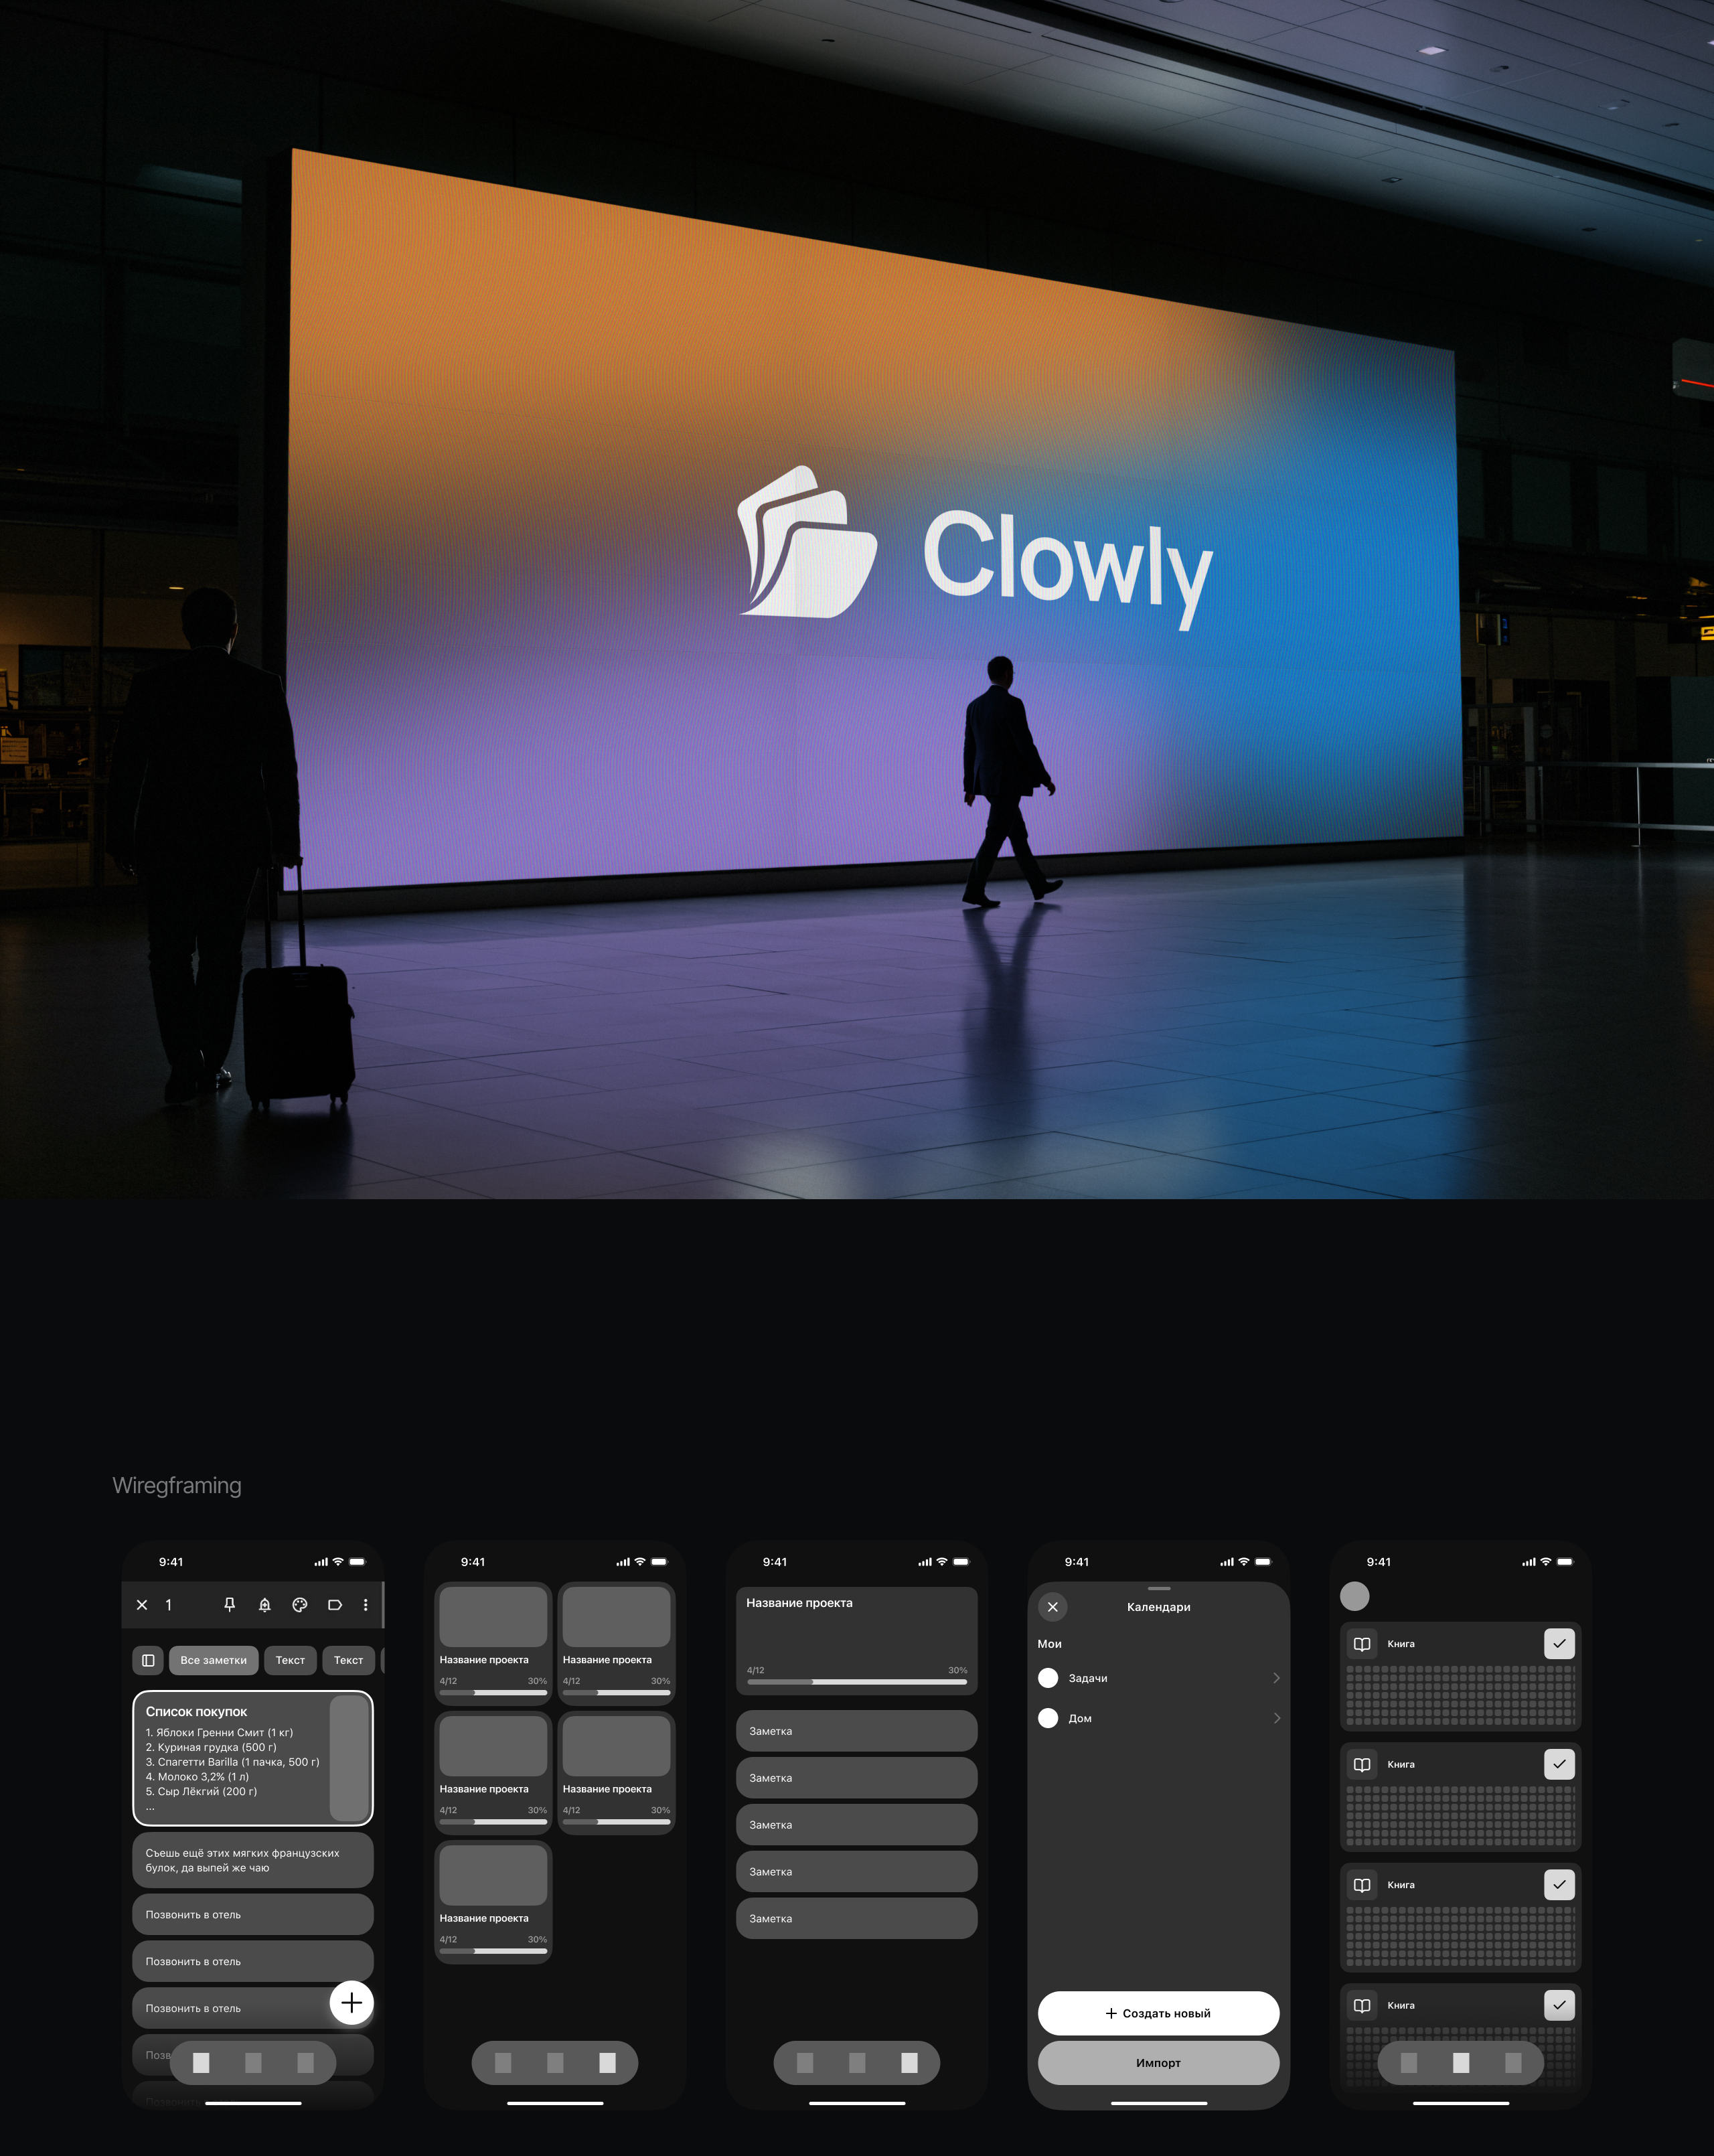1714x2156 pixels.
Task: Open the Список покупок note card
Action: coord(253,1757)
